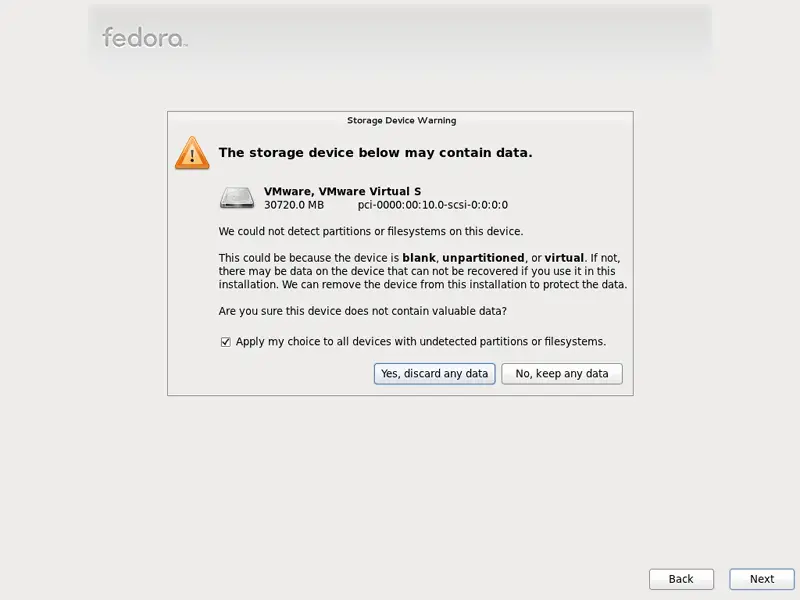This screenshot has width=800, height=600.
Task: Click the bold heading about storage device data
Action: coord(376,153)
